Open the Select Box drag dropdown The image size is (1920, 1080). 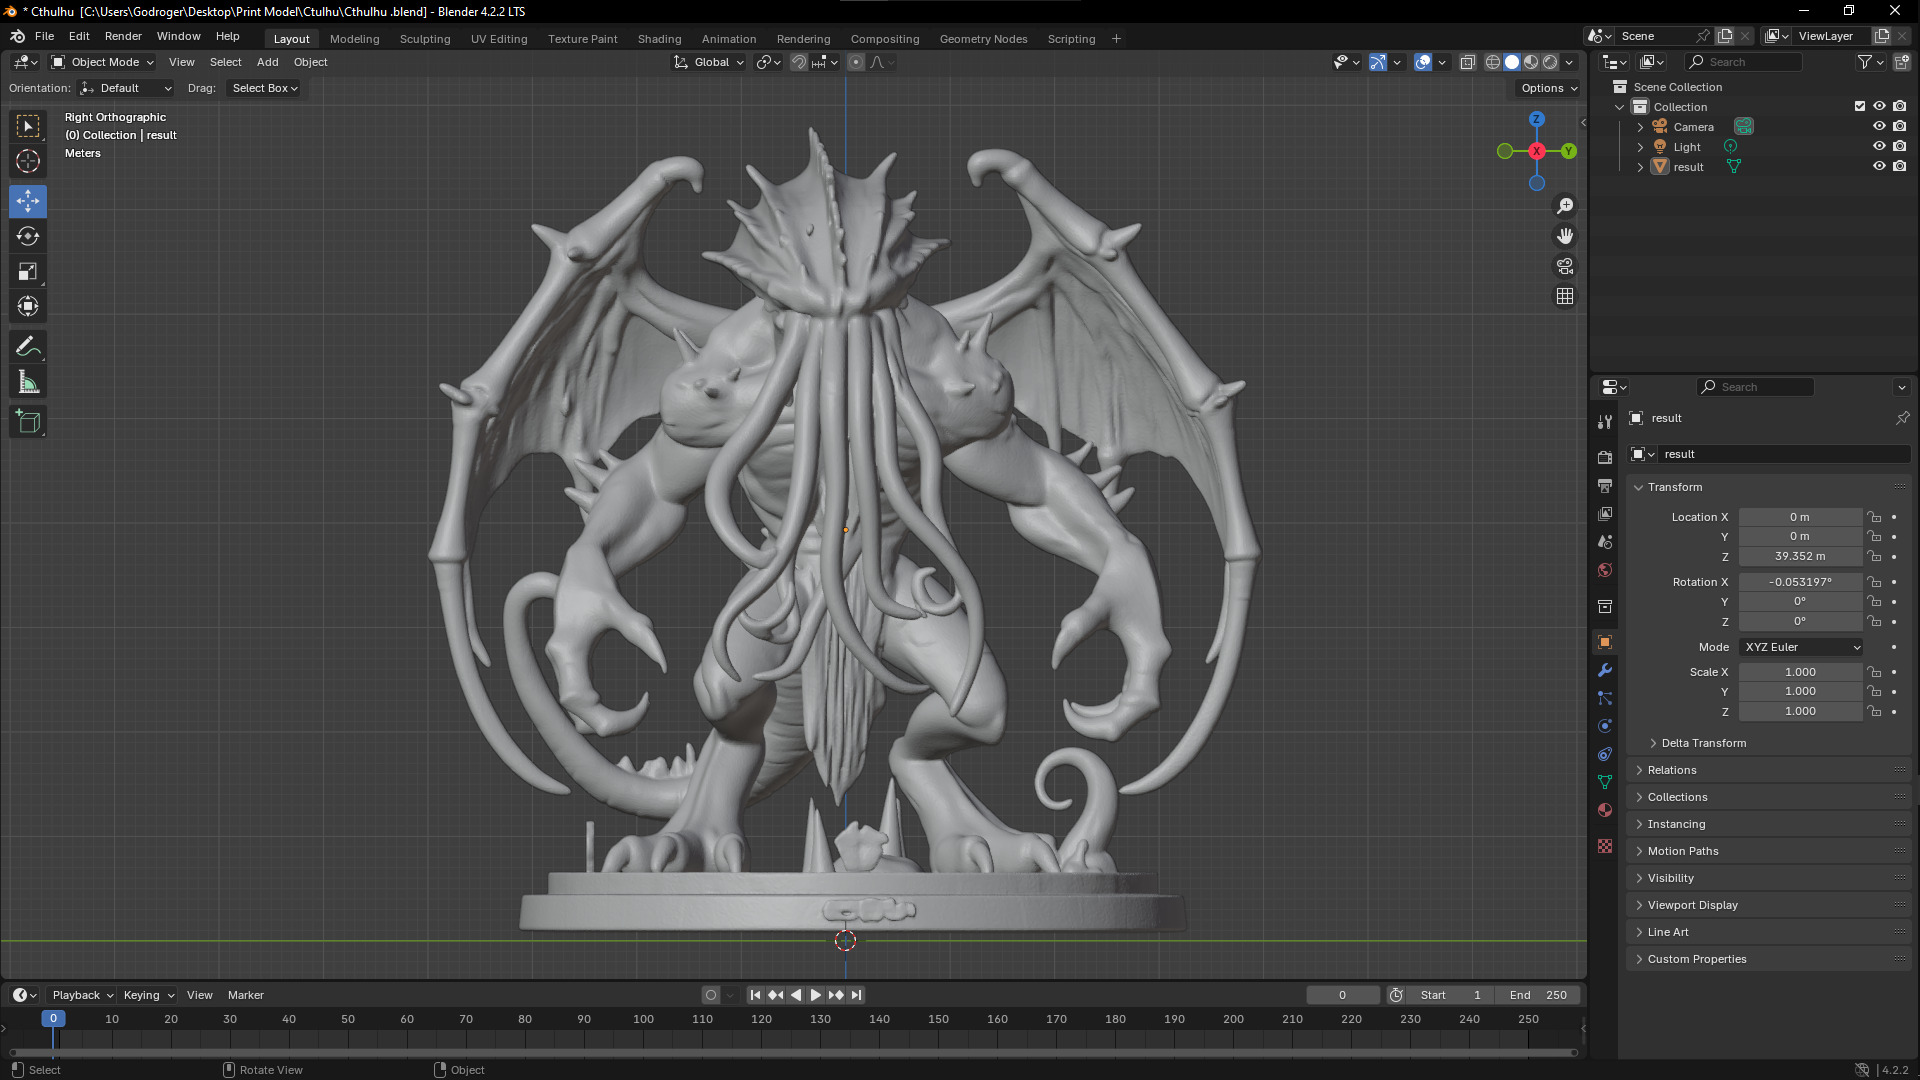click(x=264, y=88)
